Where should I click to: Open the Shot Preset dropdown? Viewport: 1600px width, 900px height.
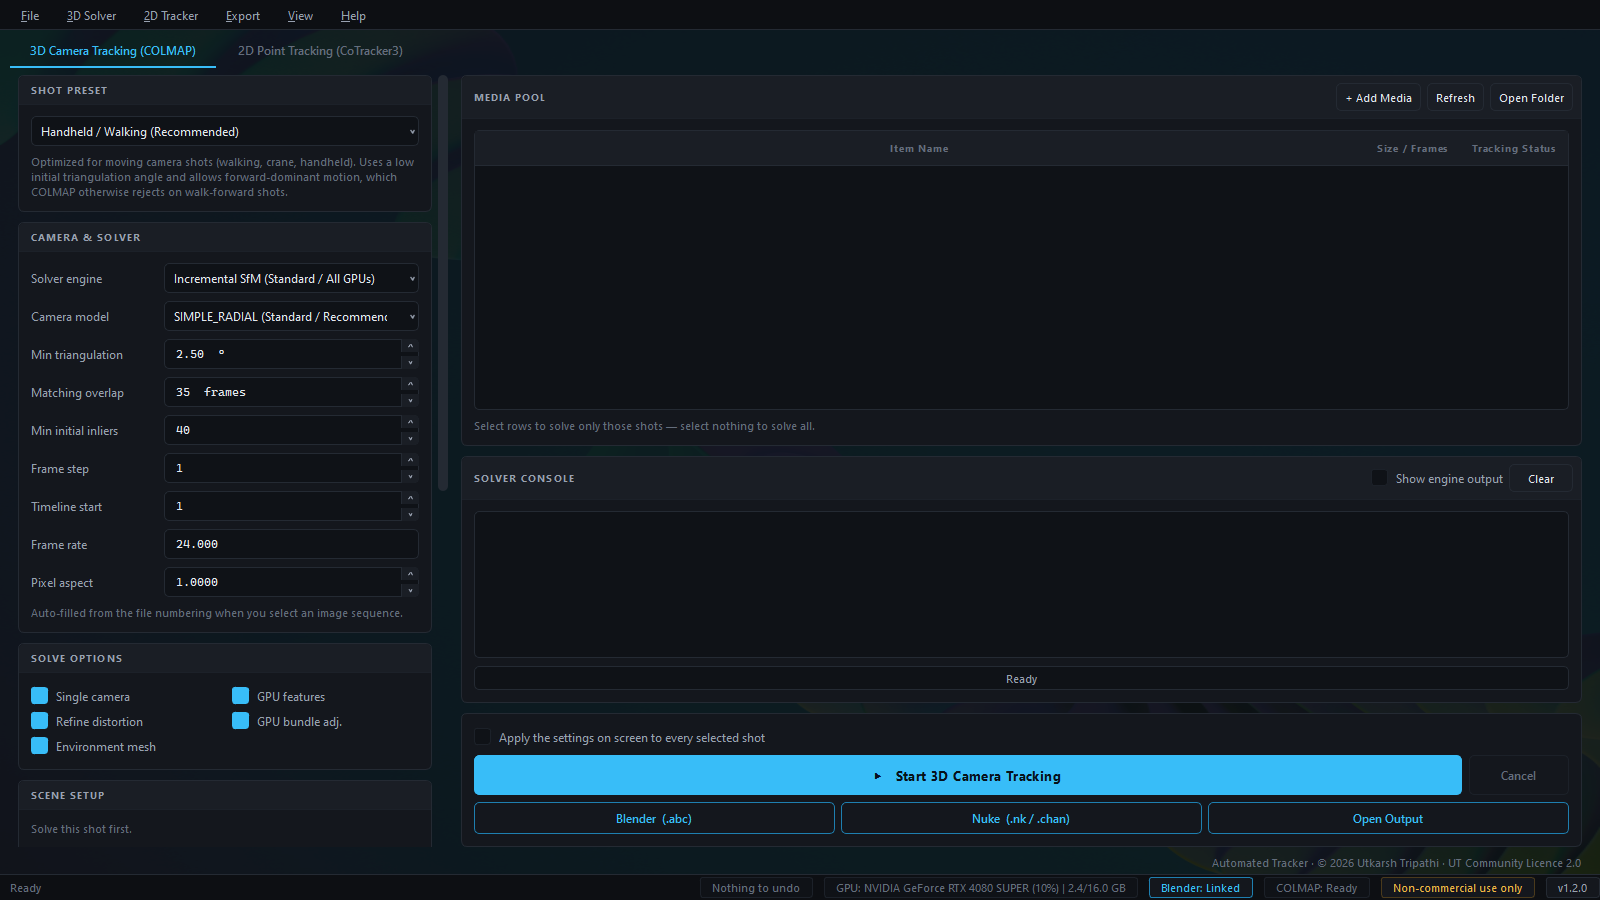(x=225, y=132)
